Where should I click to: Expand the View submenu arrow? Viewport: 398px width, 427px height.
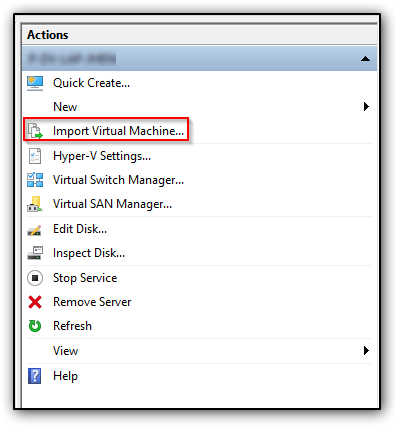click(366, 351)
